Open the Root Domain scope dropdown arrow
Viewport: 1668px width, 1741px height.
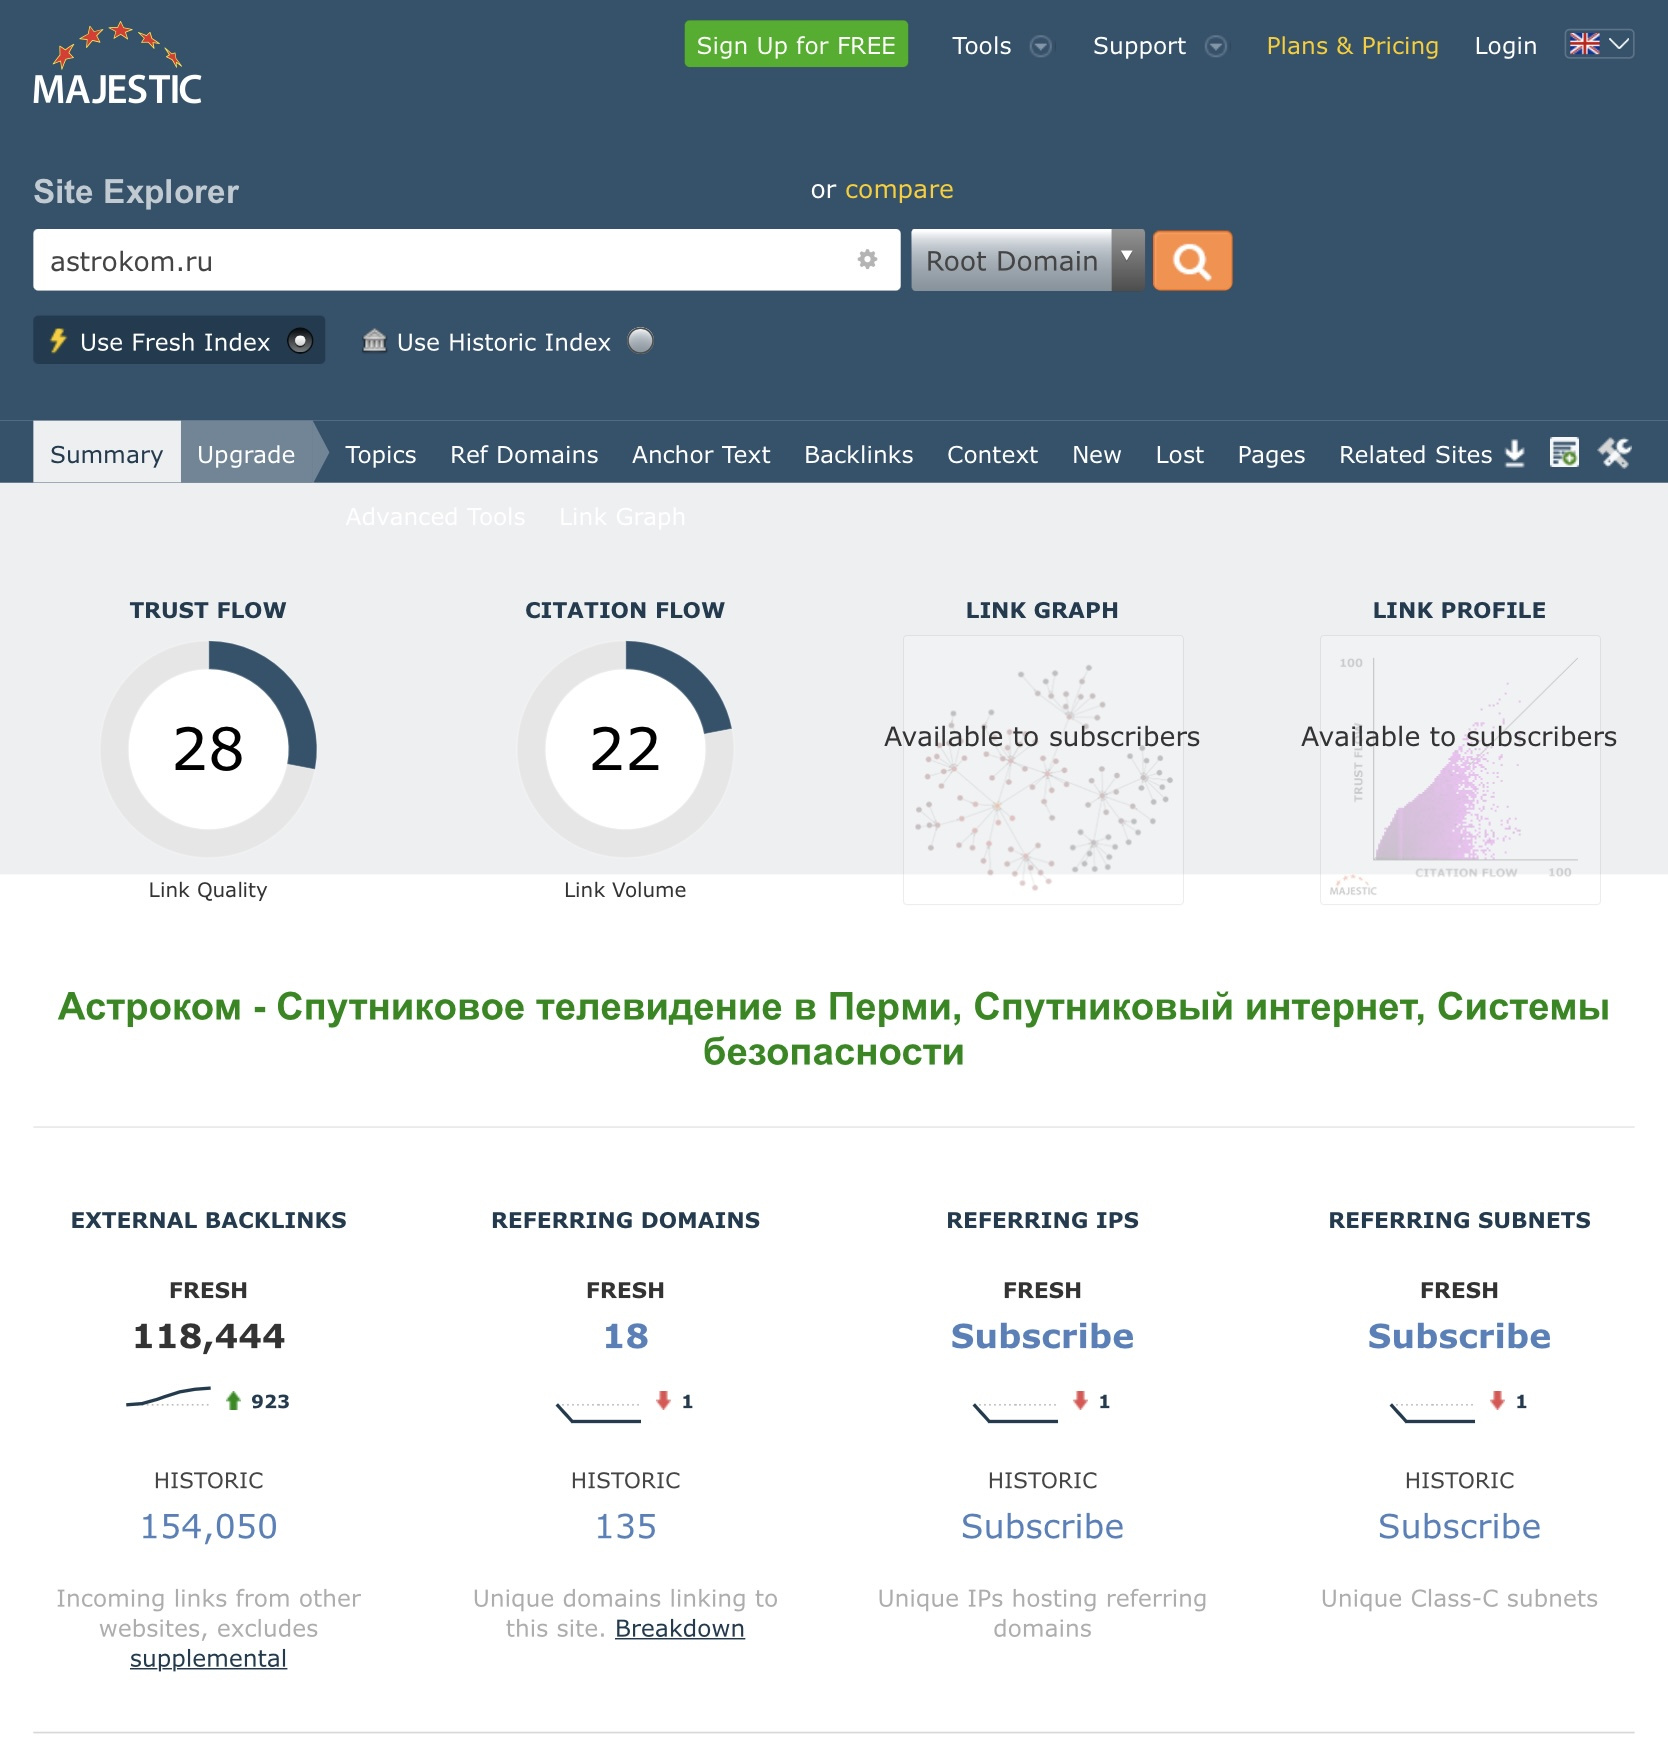1127,260
